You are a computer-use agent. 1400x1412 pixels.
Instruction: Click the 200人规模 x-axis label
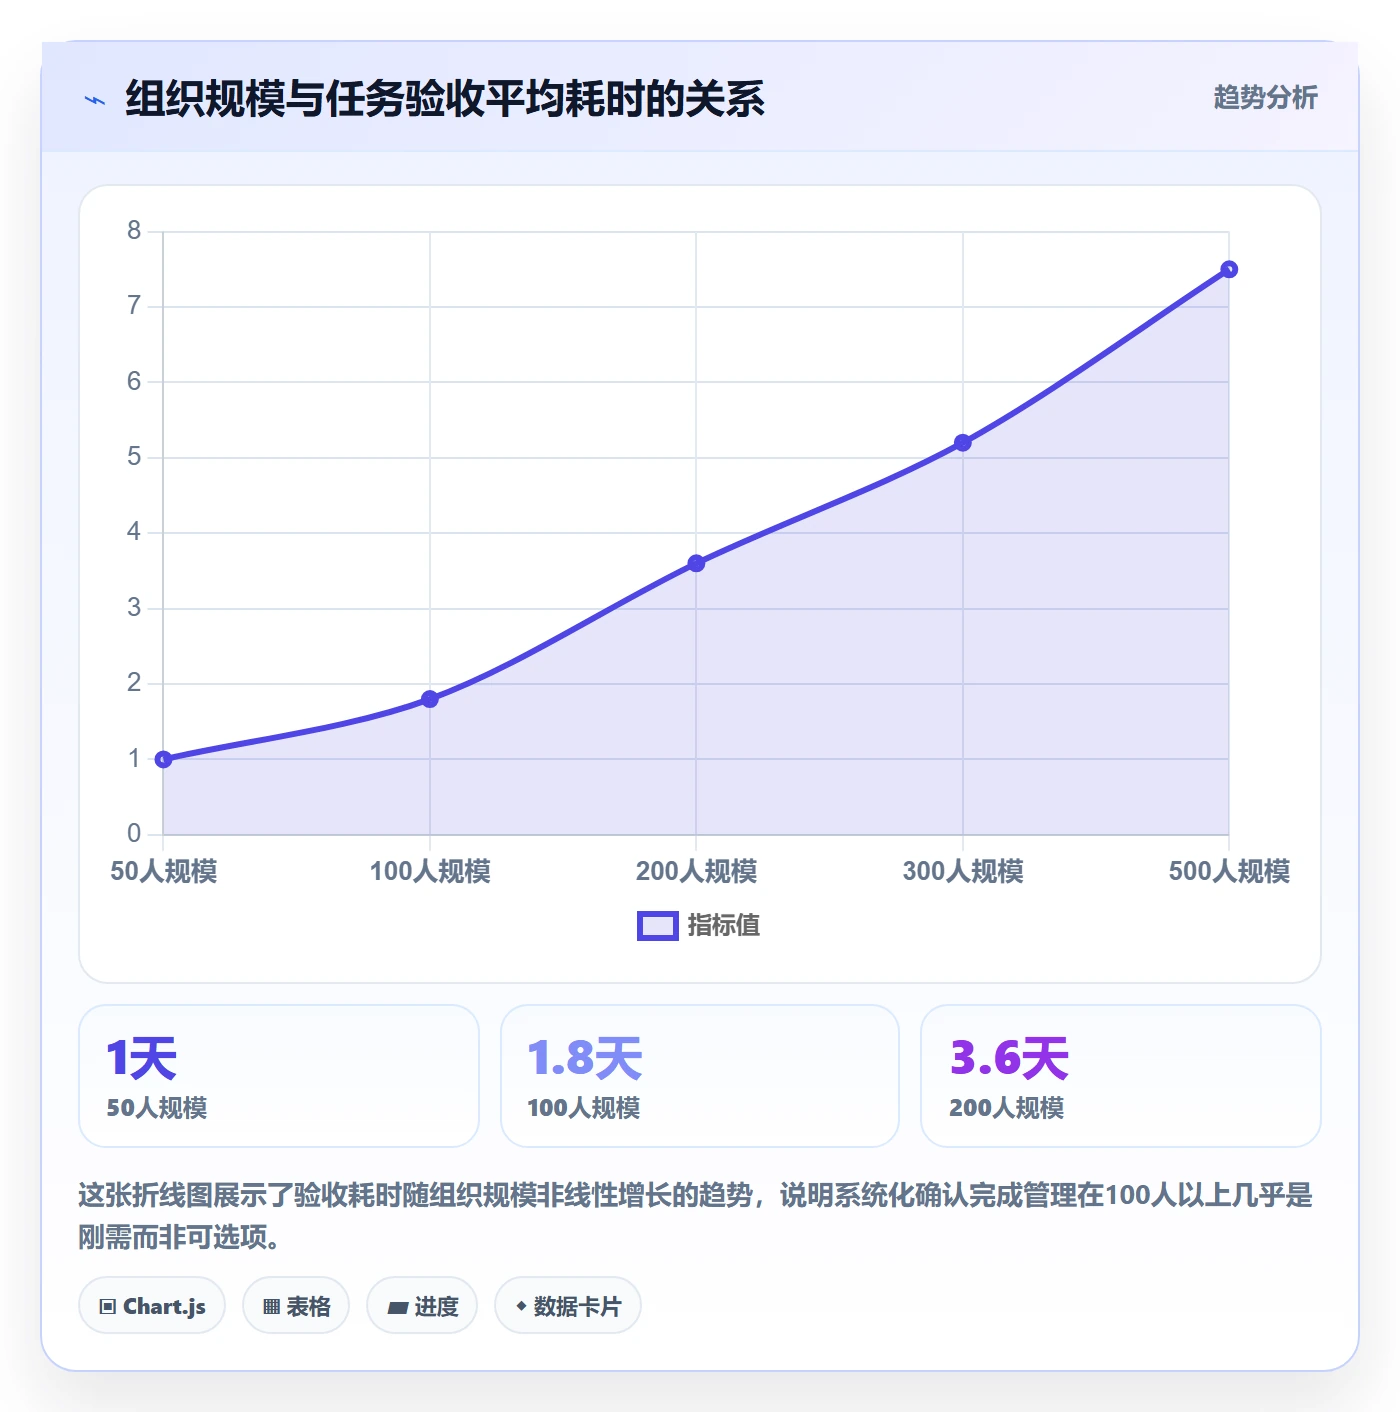click(x=696, y=871)
